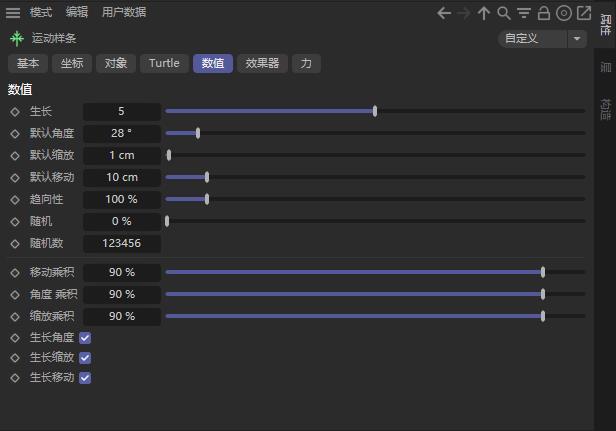Open the 模式 menu

pyautogui.click(x=41, y=12)
